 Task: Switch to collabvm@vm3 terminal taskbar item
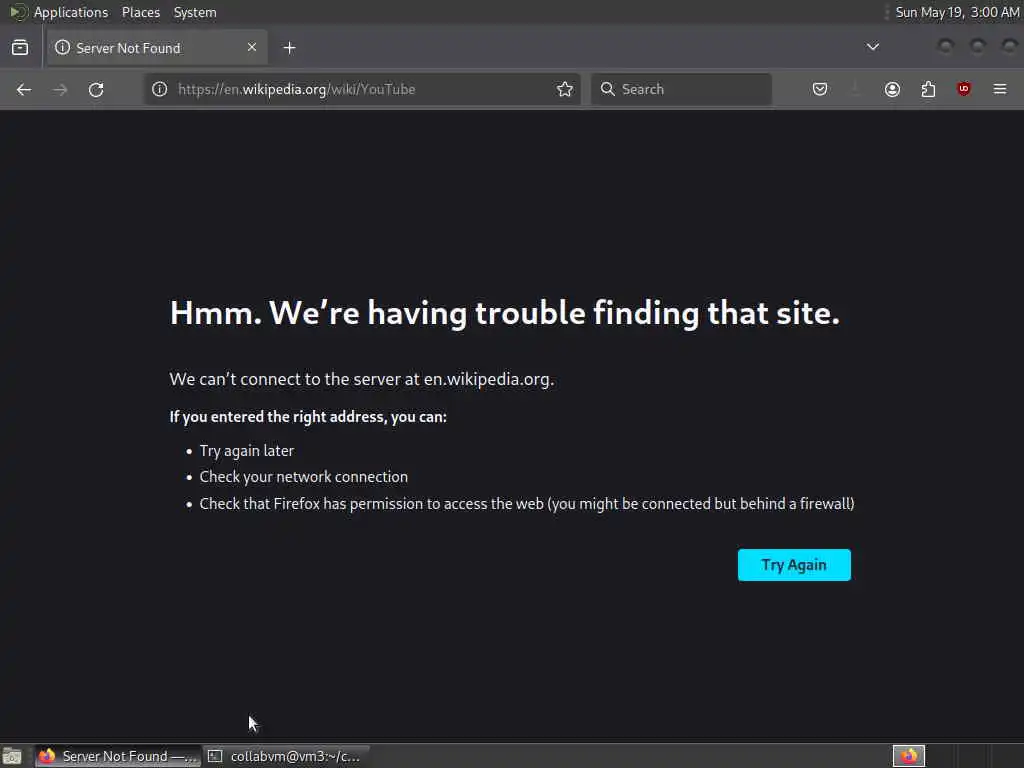point(285,756)
